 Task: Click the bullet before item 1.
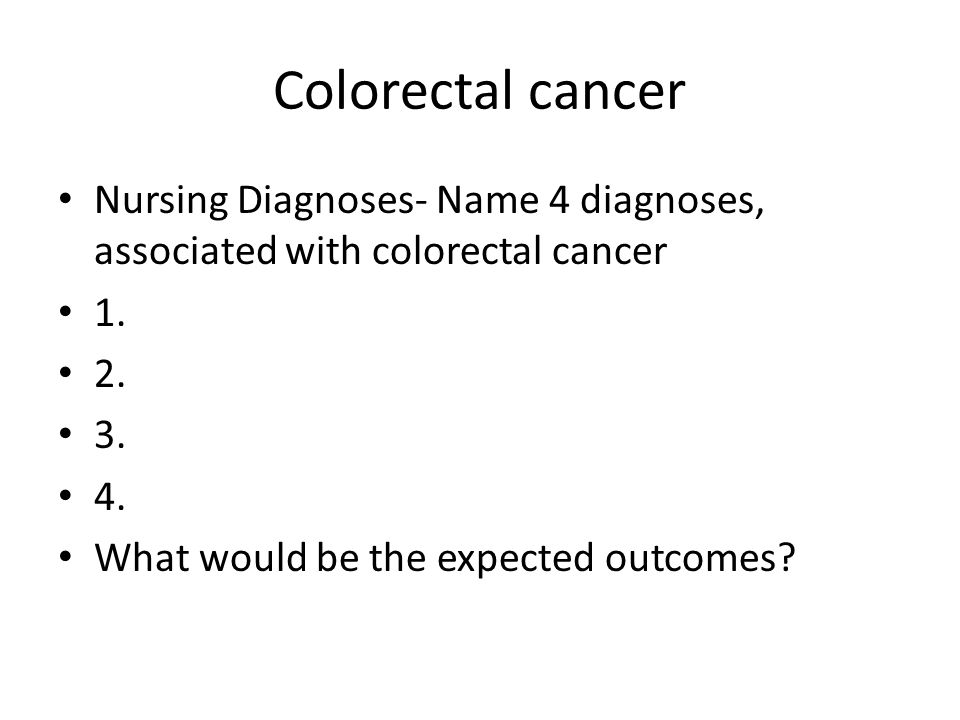pyautogui.click(x=66, y=311)
